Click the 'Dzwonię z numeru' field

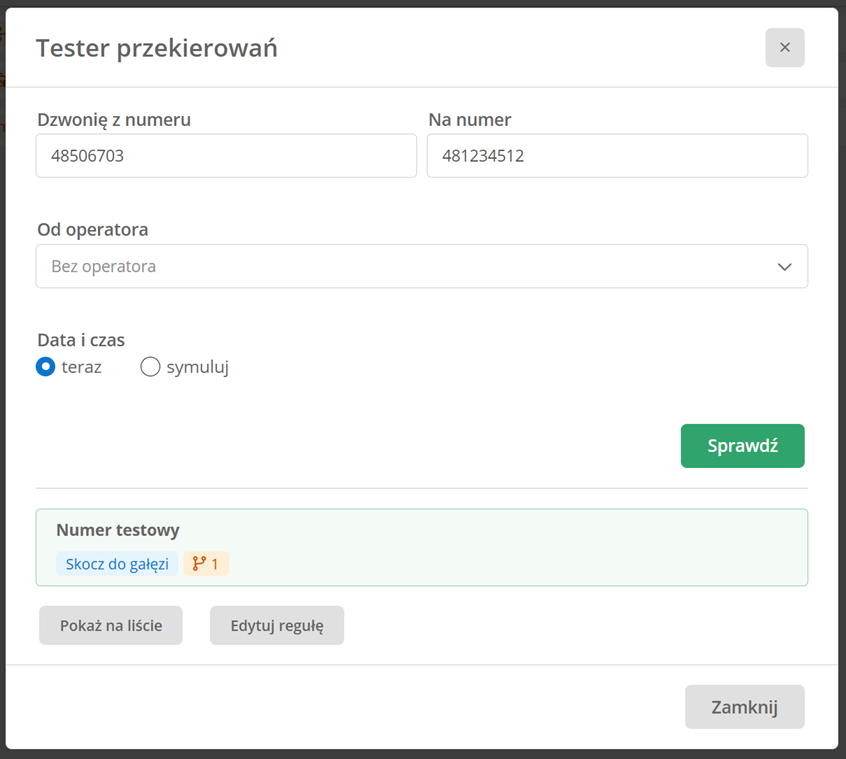pyautogui.click(x=226, y=155)
